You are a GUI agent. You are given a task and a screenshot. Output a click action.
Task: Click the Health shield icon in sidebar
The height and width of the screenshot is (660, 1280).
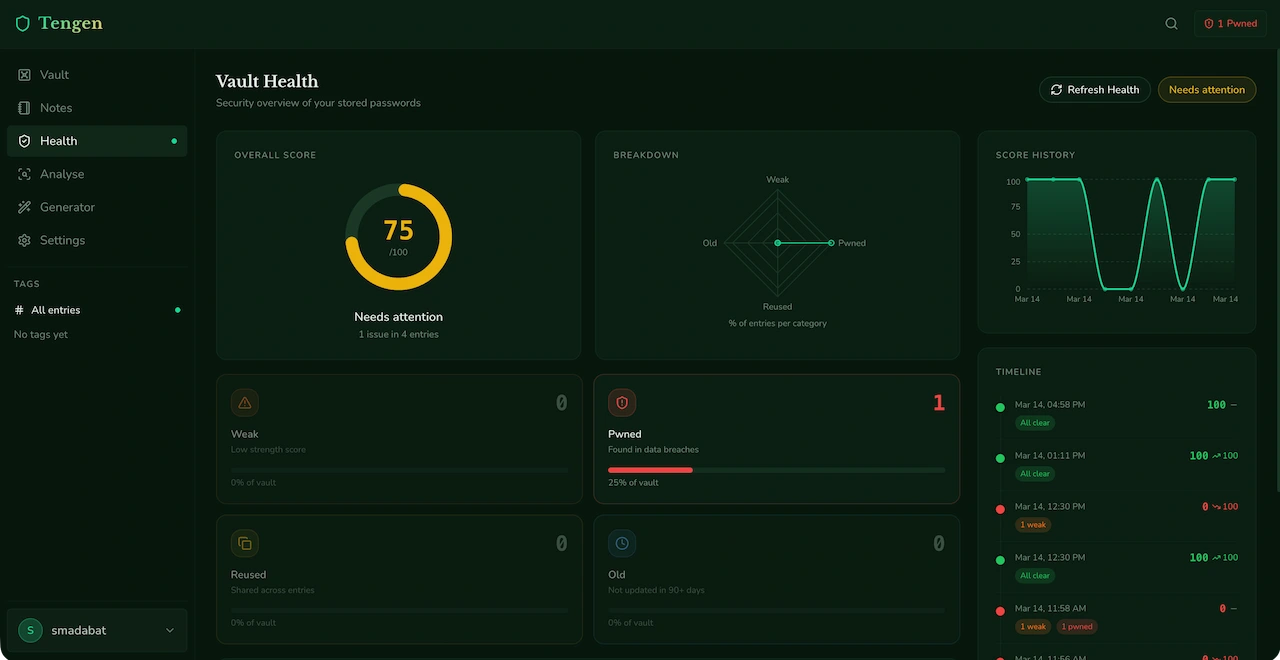point(25,141)
